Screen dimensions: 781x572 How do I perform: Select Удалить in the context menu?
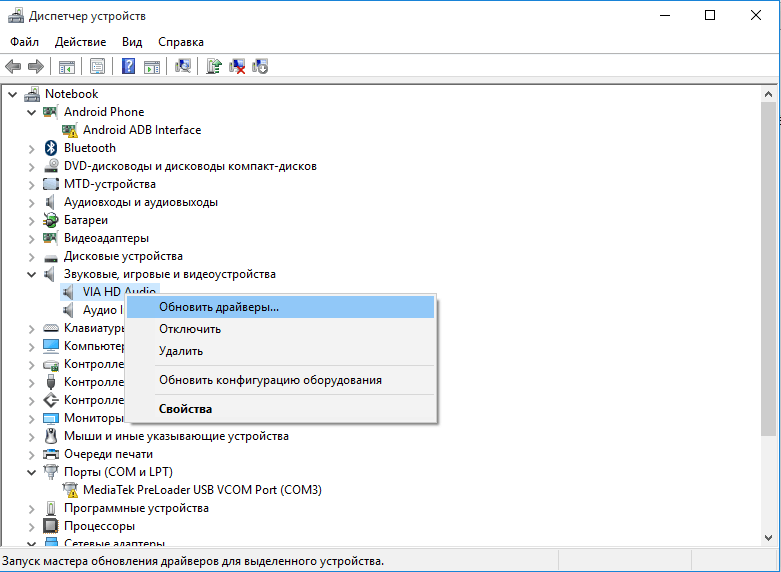[x=181, y=351]
